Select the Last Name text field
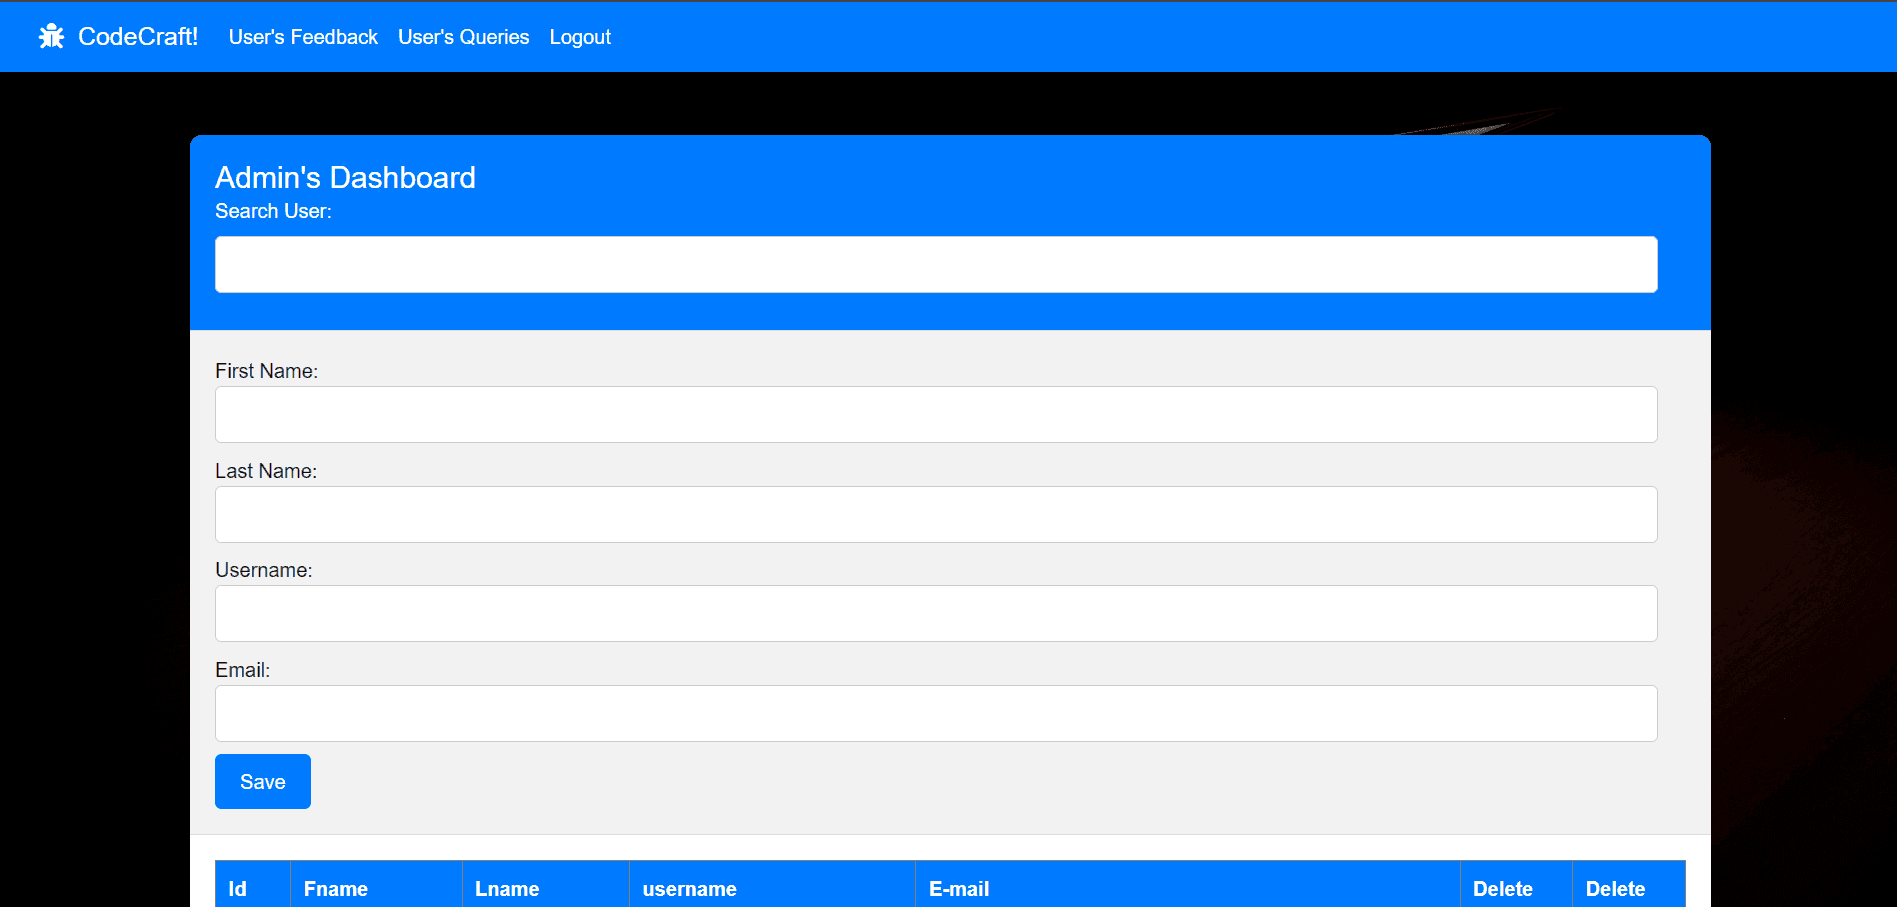This screenshot has width=1897, height=907. coord(936,515)
